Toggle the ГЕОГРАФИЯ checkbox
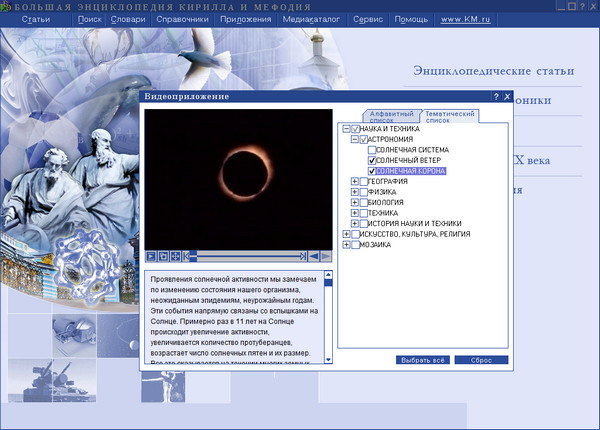Screen dimensions: 600x430 click(365, 182)
